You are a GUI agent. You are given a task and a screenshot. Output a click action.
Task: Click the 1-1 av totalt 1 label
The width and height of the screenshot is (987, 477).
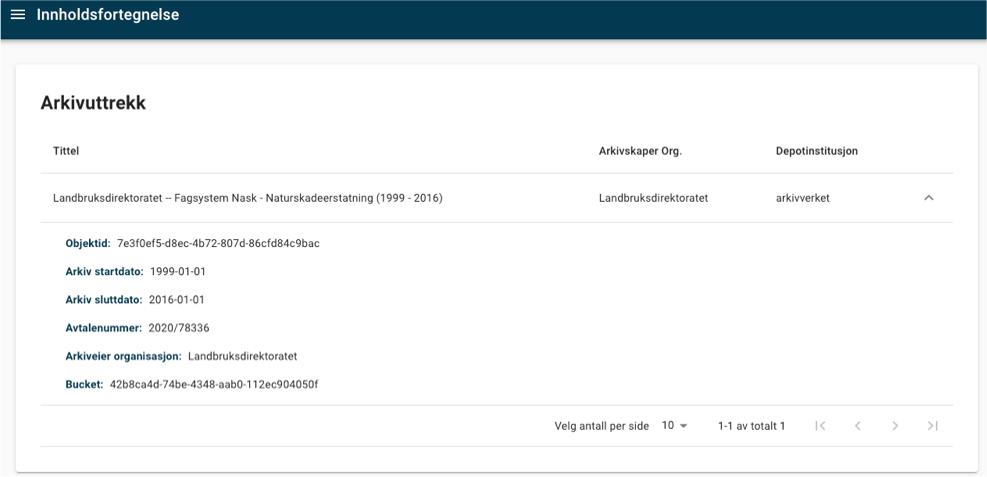752,426
